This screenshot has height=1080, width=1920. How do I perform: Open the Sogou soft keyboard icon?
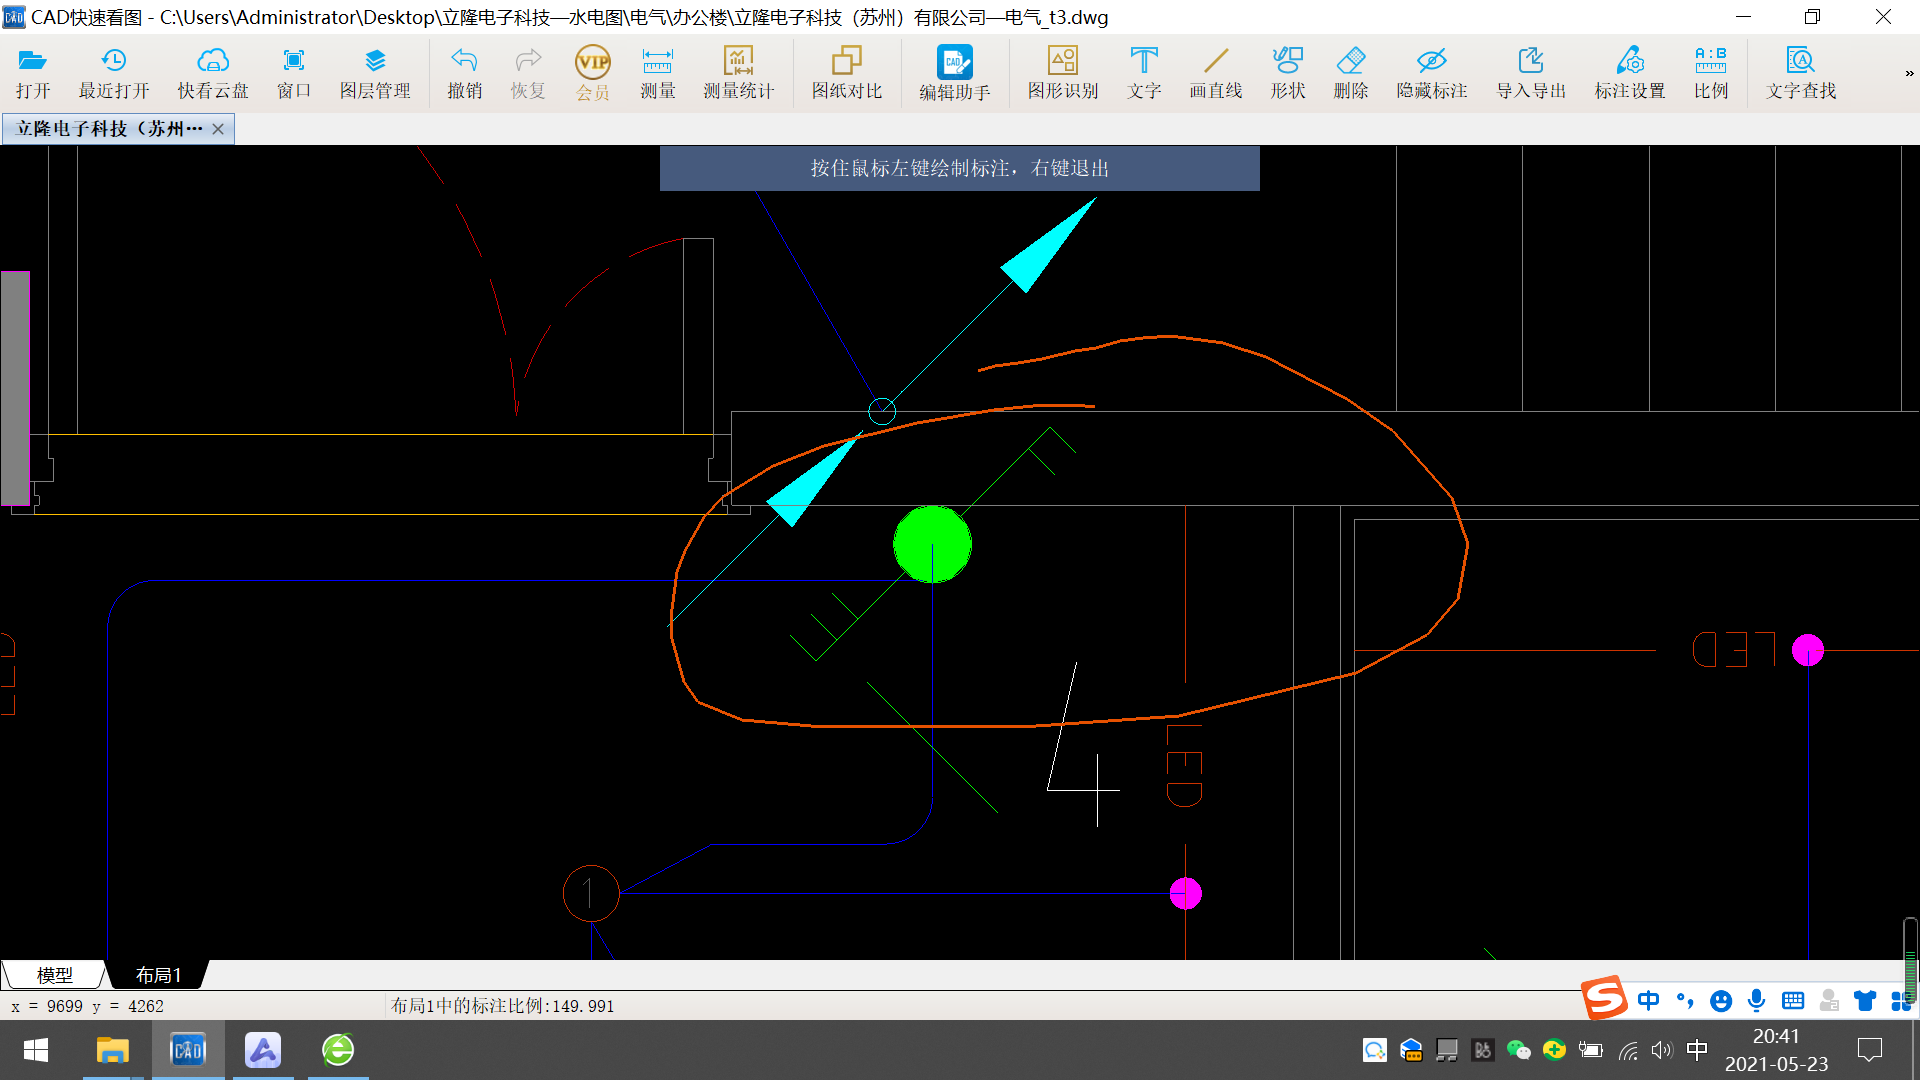(1793, 1000)
